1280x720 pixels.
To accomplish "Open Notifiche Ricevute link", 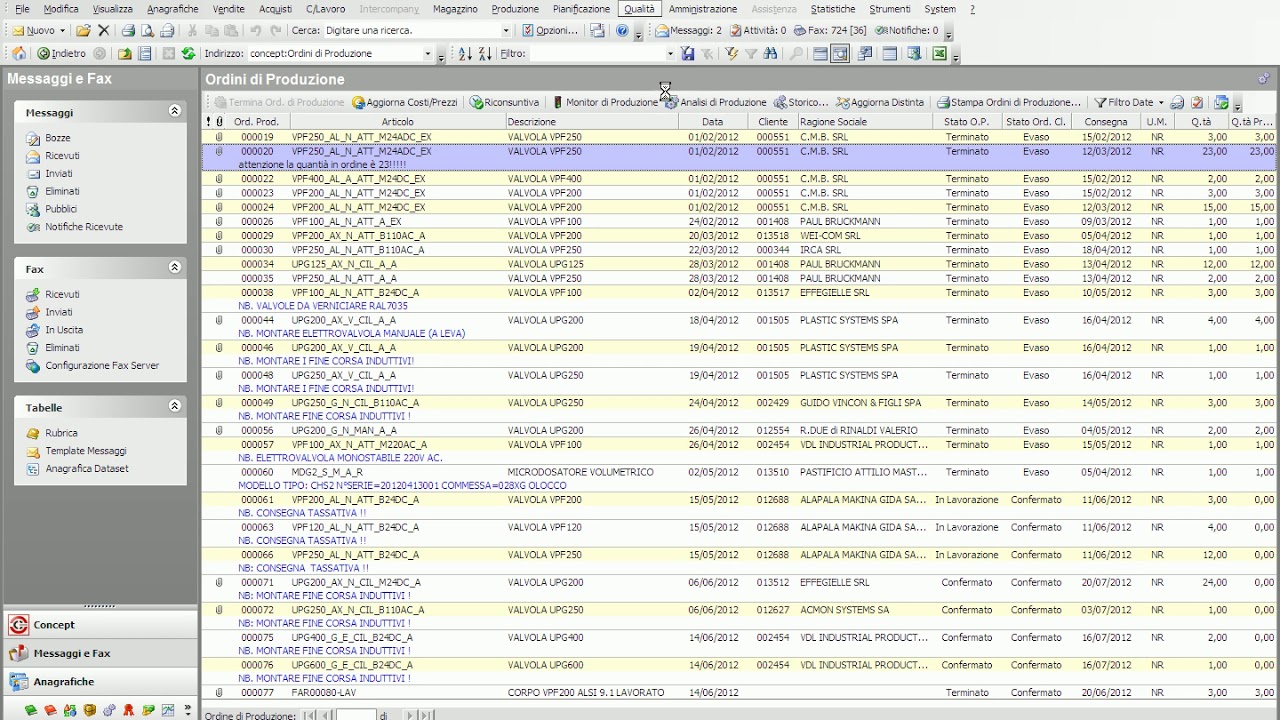I will pyautogui.click(x=84, y=227).
